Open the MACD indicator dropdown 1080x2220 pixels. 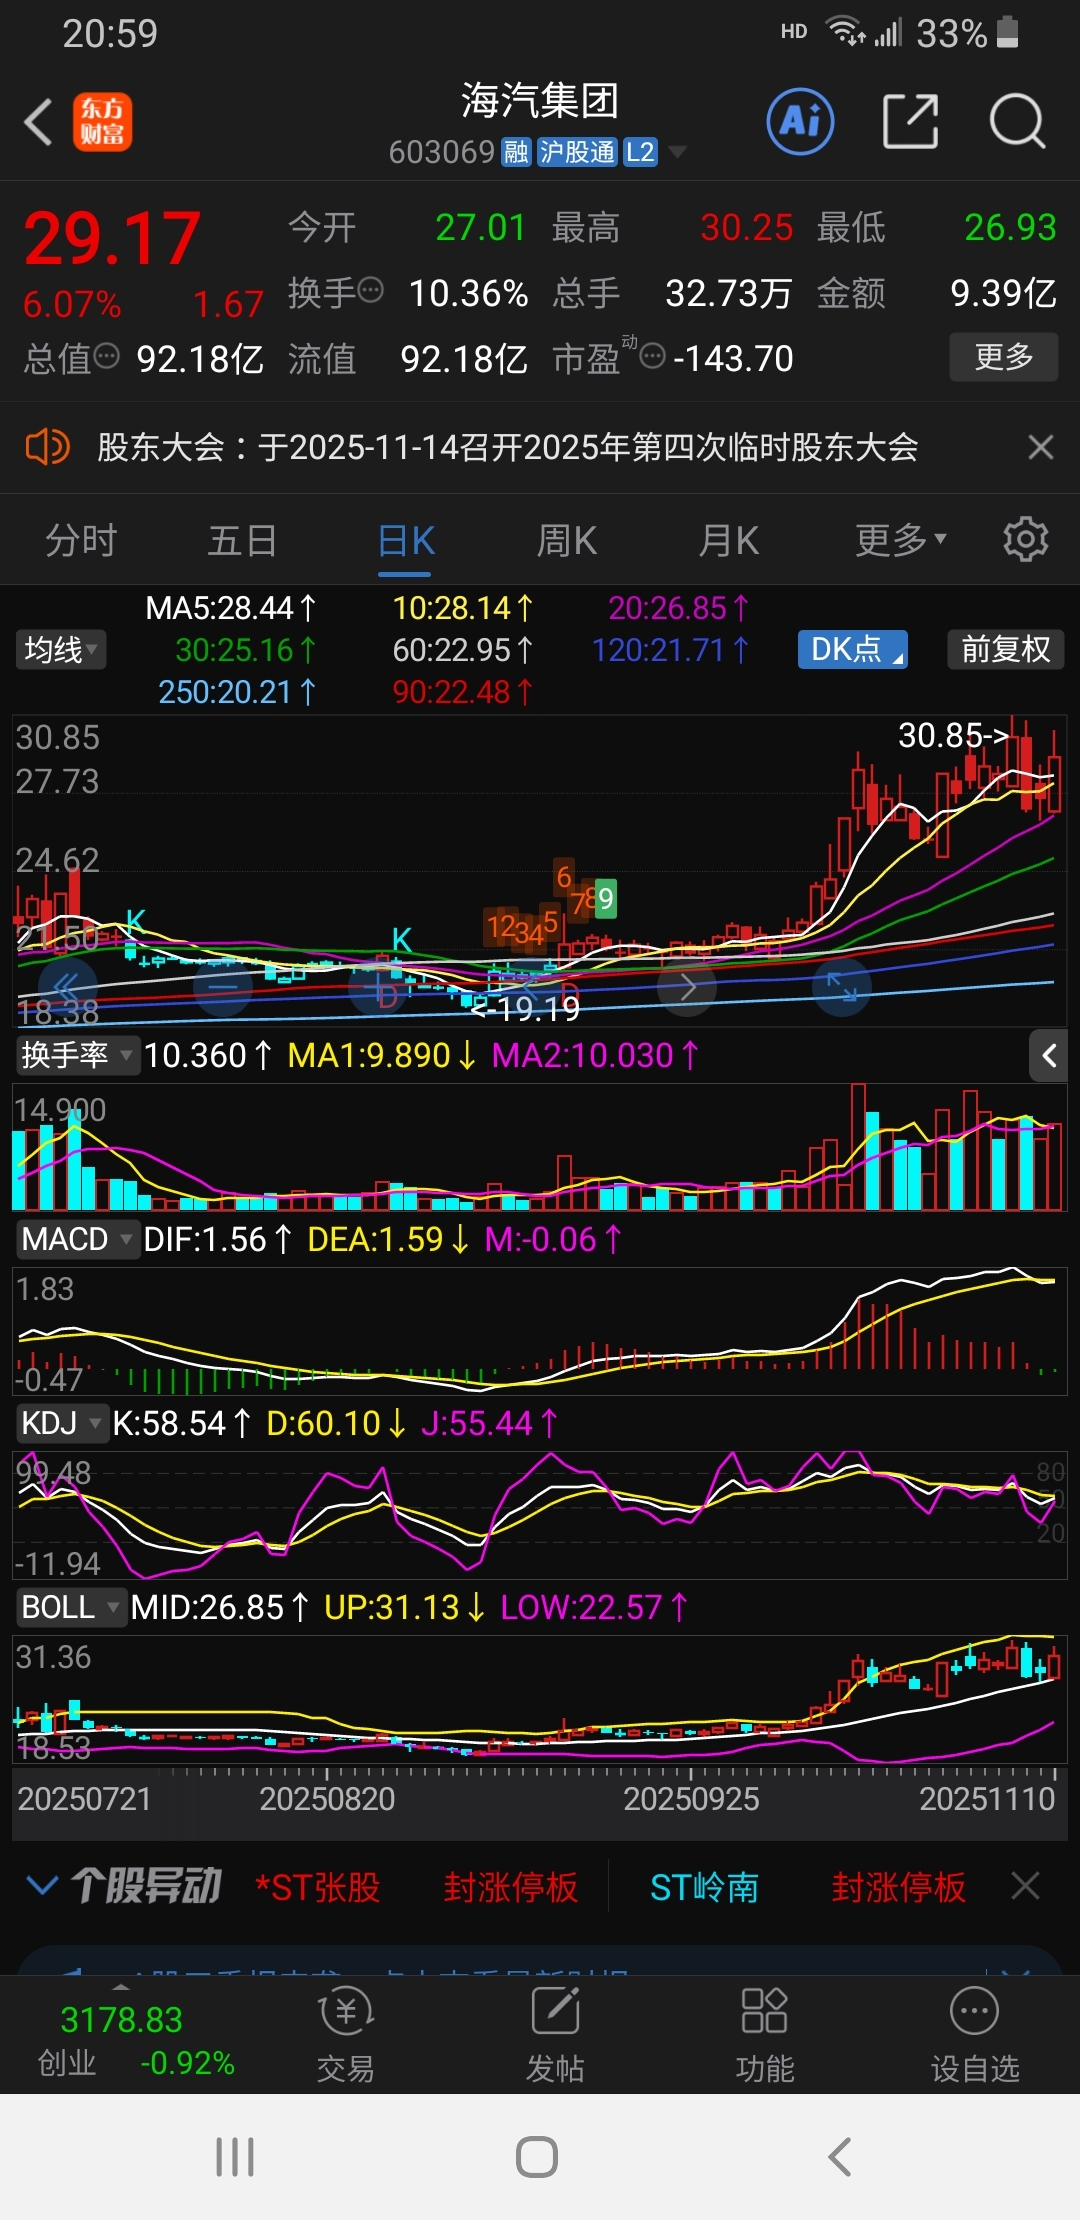77,1239
